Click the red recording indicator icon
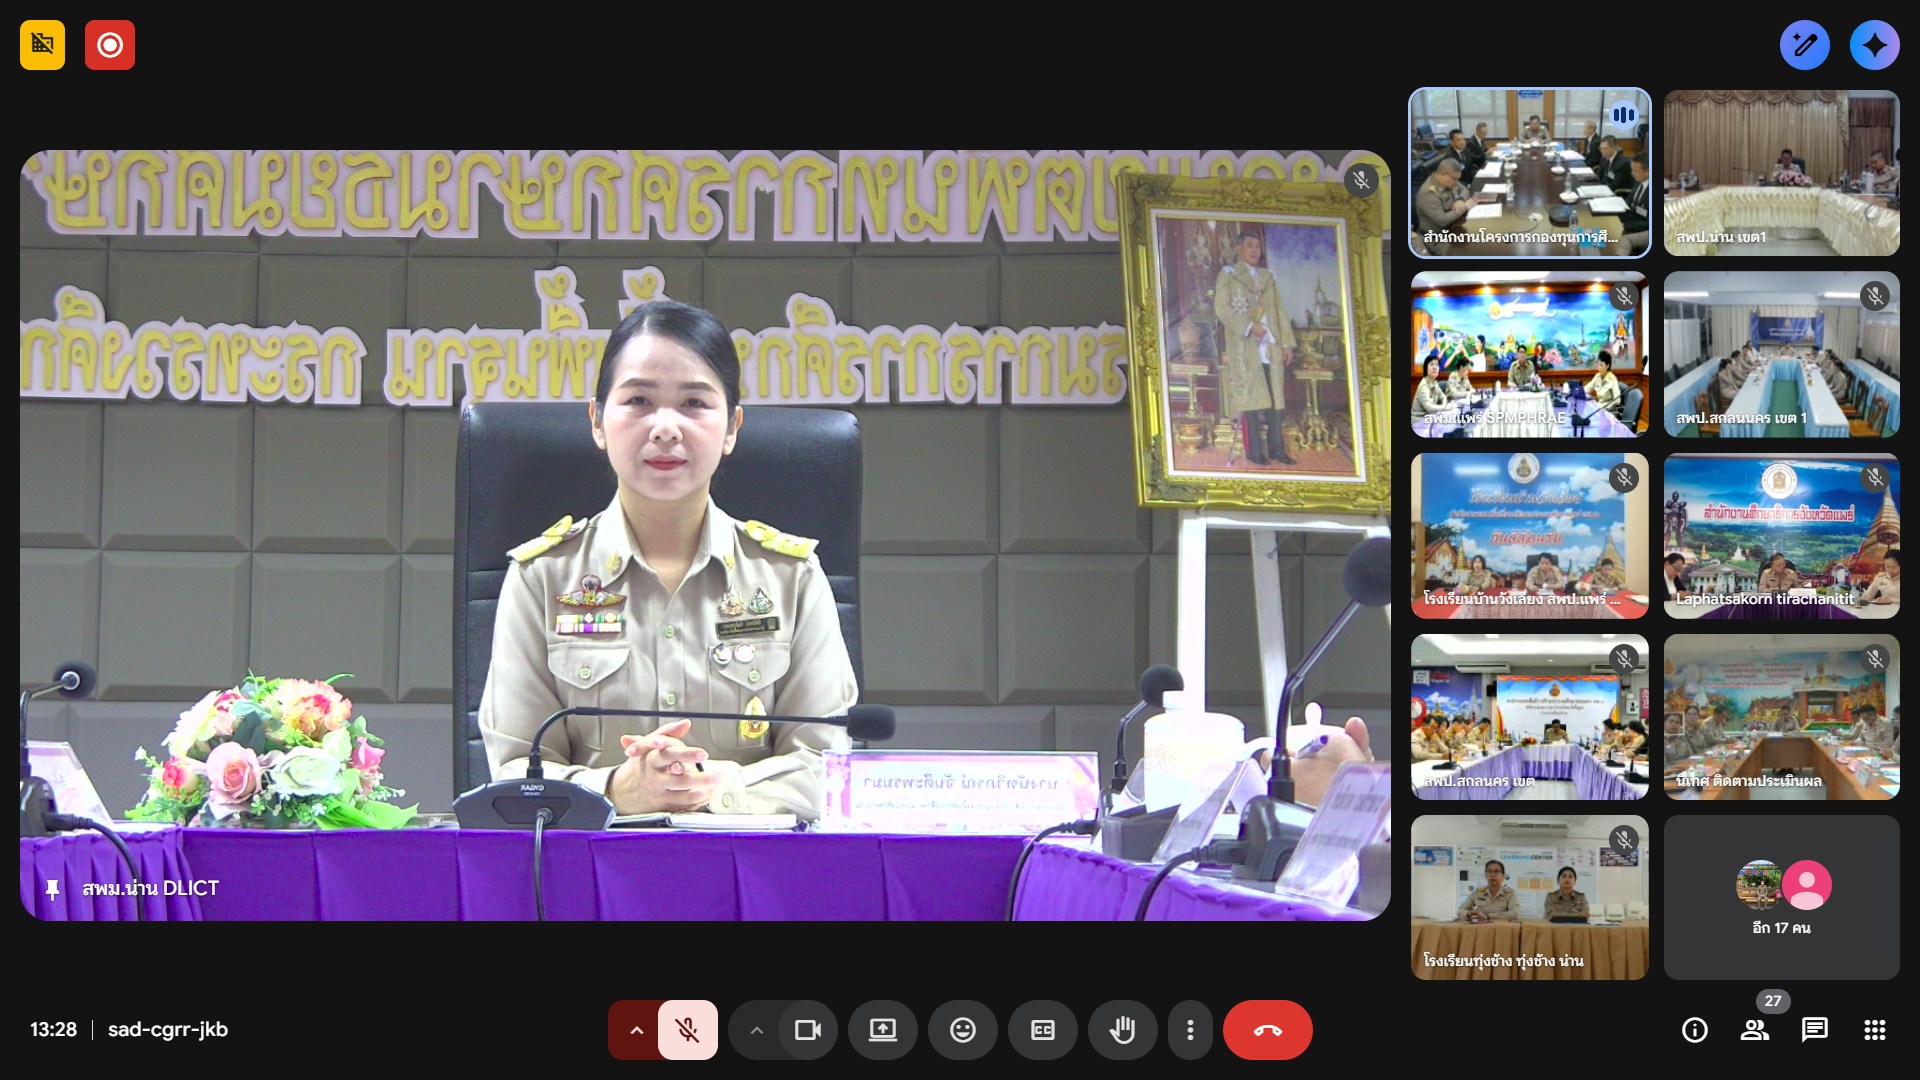The width and height of the screenshot is (1920, 1080). (110, 45)
